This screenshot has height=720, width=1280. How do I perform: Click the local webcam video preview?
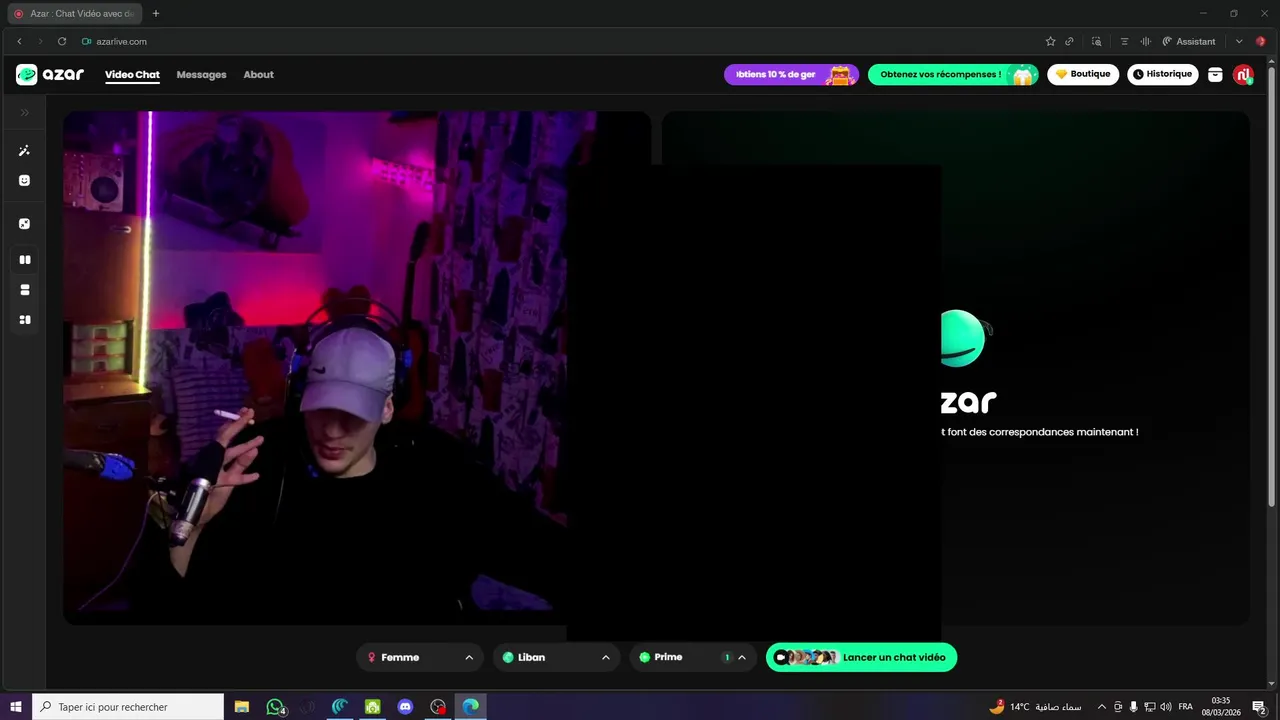(315, 368)
